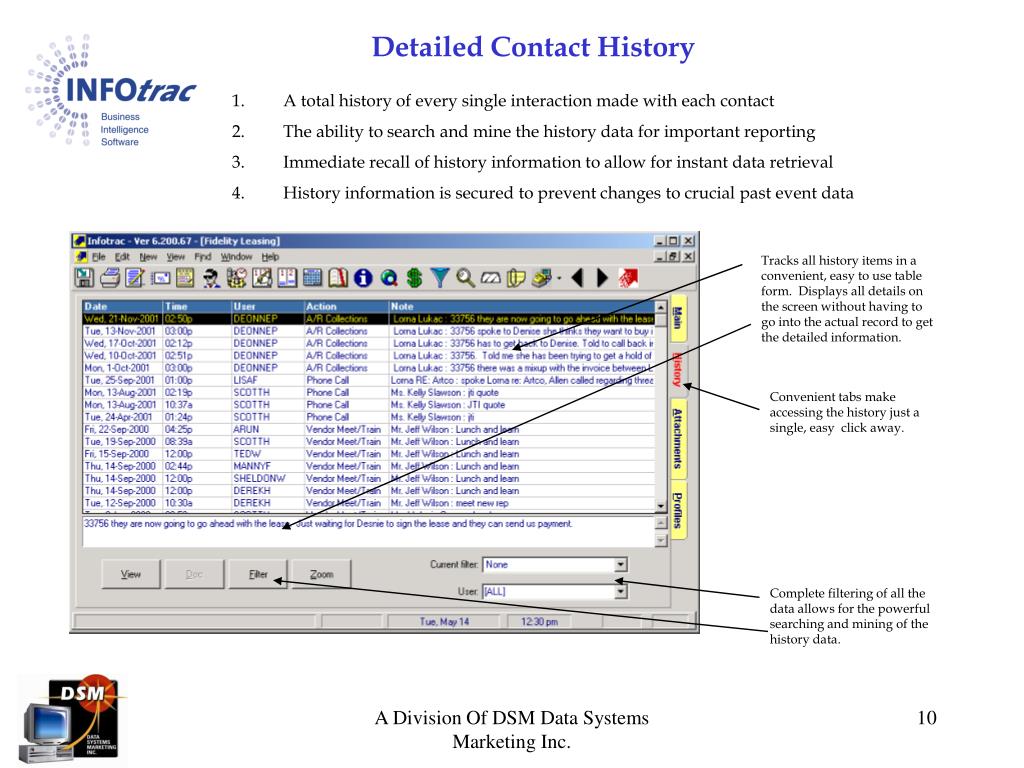Click the yellow notepad toolbar icon
The height and width of the screenshot is (768, 1024).
click(x=185, y=278)
